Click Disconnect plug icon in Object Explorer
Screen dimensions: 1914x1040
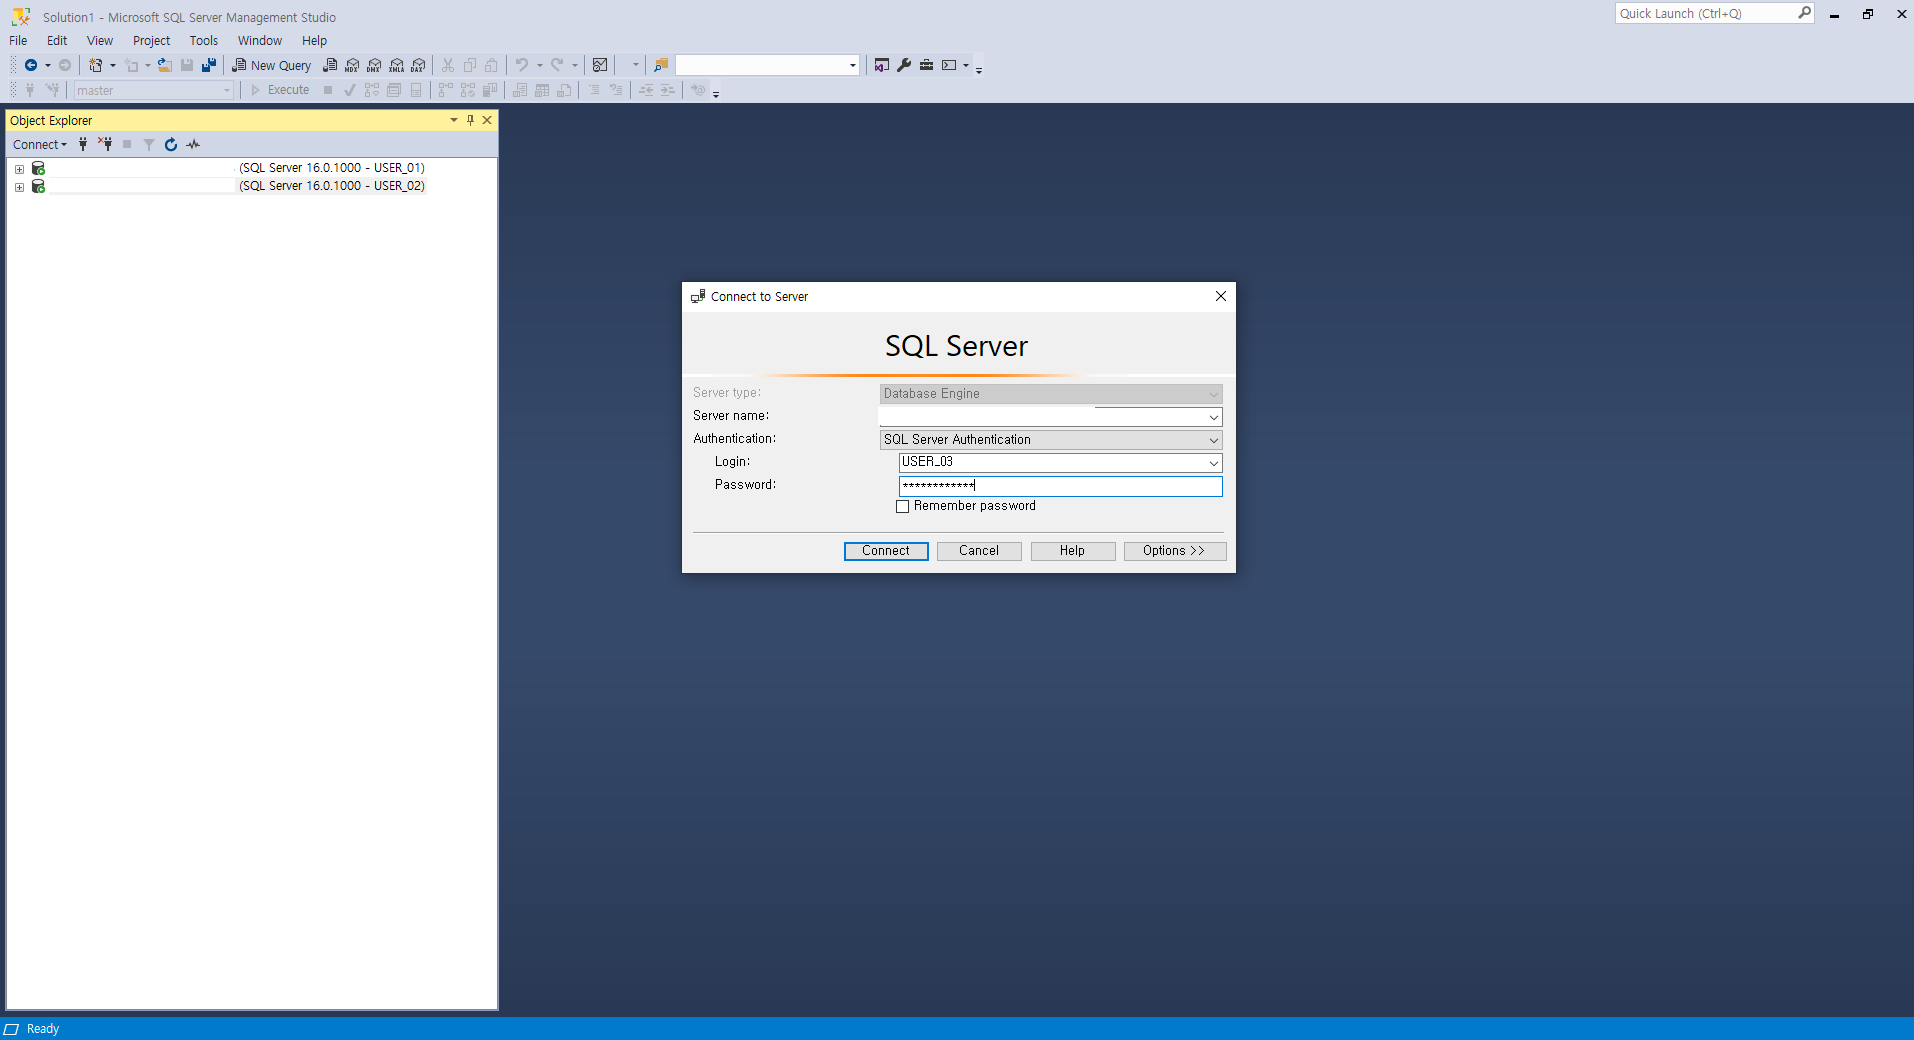(105, 144)
